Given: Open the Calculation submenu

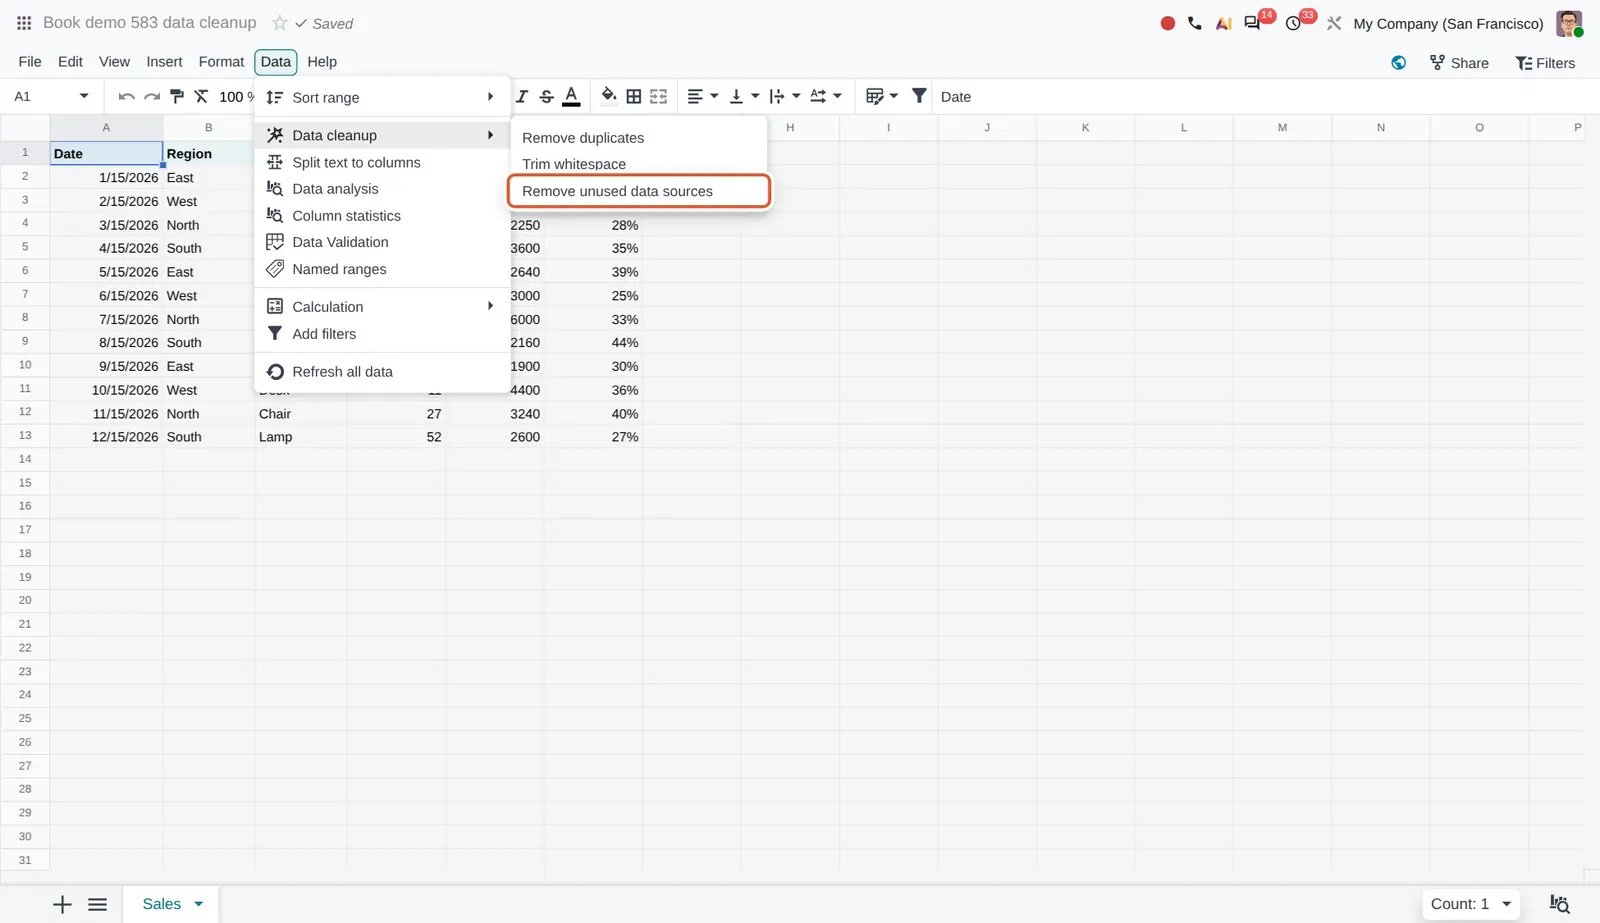Looking at the screenshot, I should [x=382, y=307].
